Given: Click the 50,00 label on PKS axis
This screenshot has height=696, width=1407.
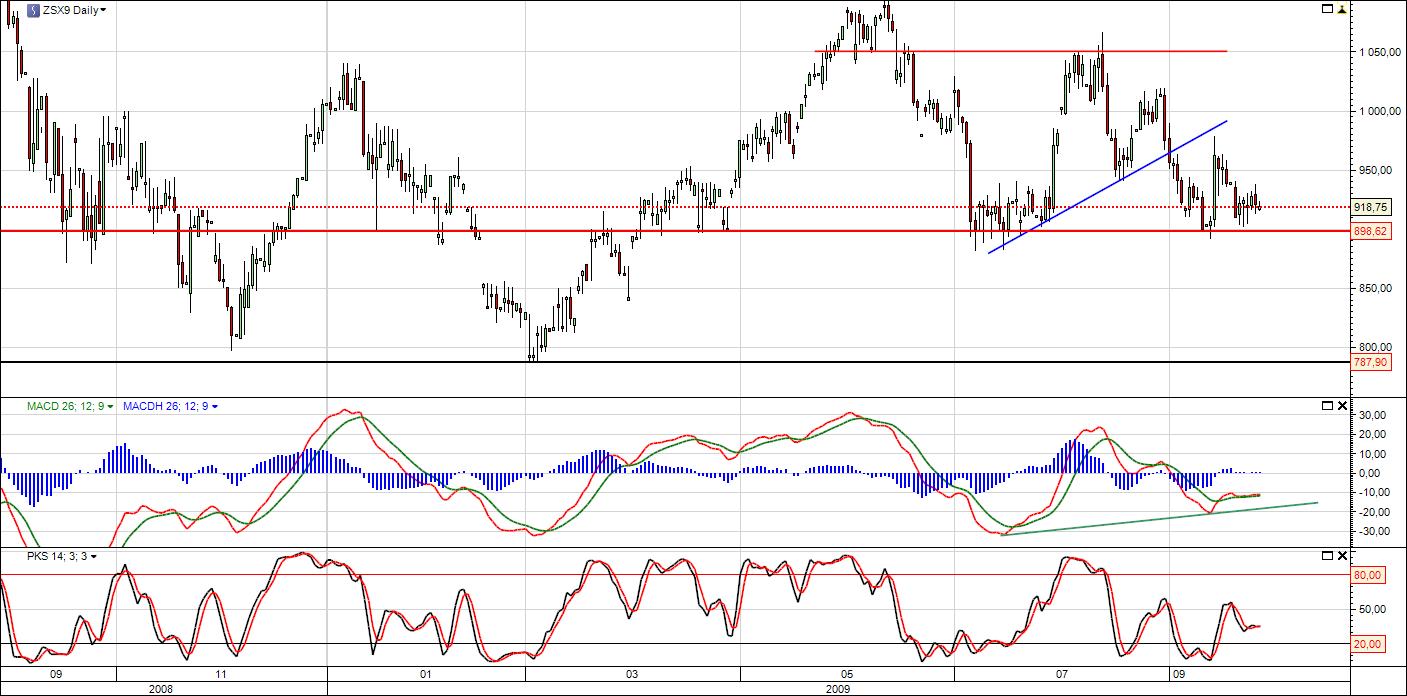Looking at the screenshot, I should click(1370, 609).
